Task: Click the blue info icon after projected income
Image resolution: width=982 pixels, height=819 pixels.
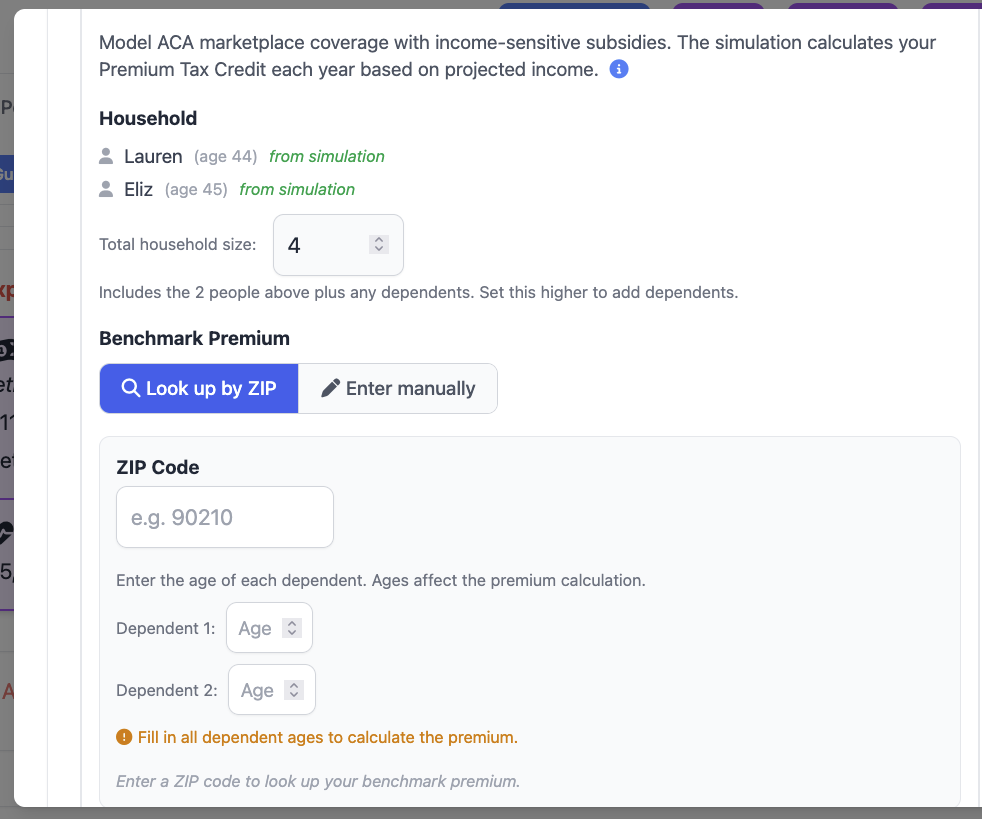Action: pos(619,69)
